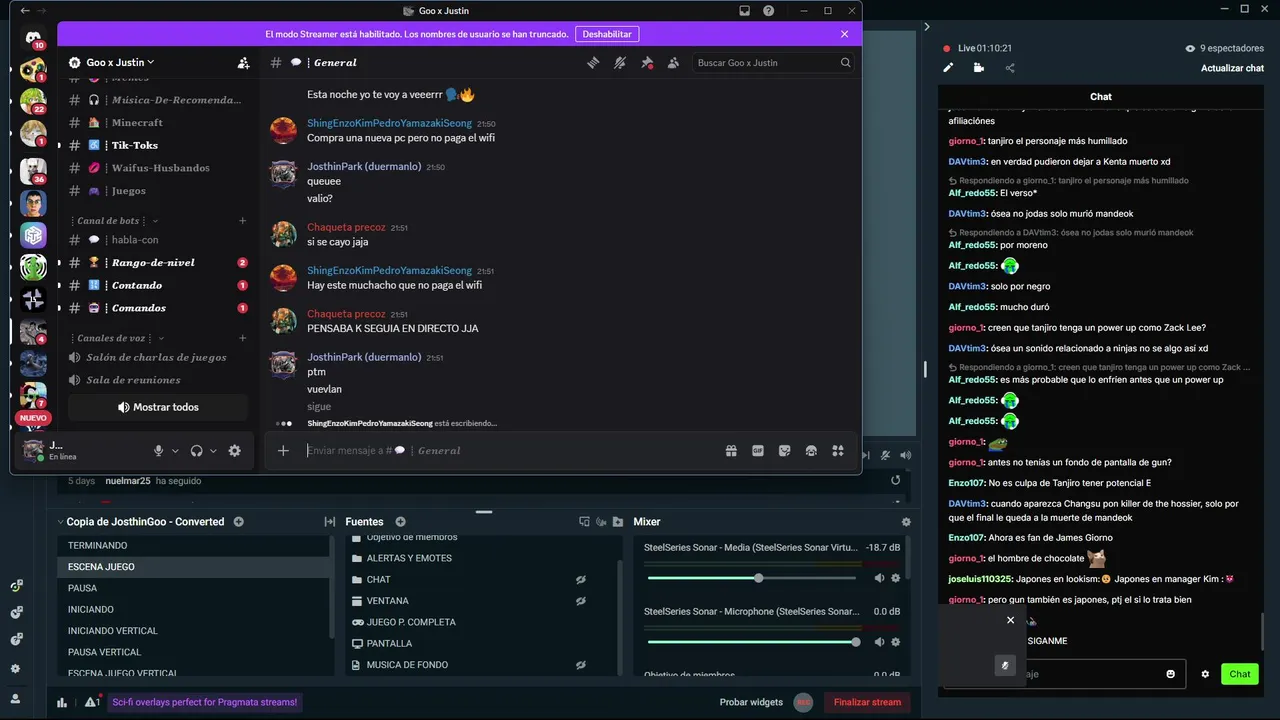Open scene collection dropdown Copia de JosthinGoo

139,522
